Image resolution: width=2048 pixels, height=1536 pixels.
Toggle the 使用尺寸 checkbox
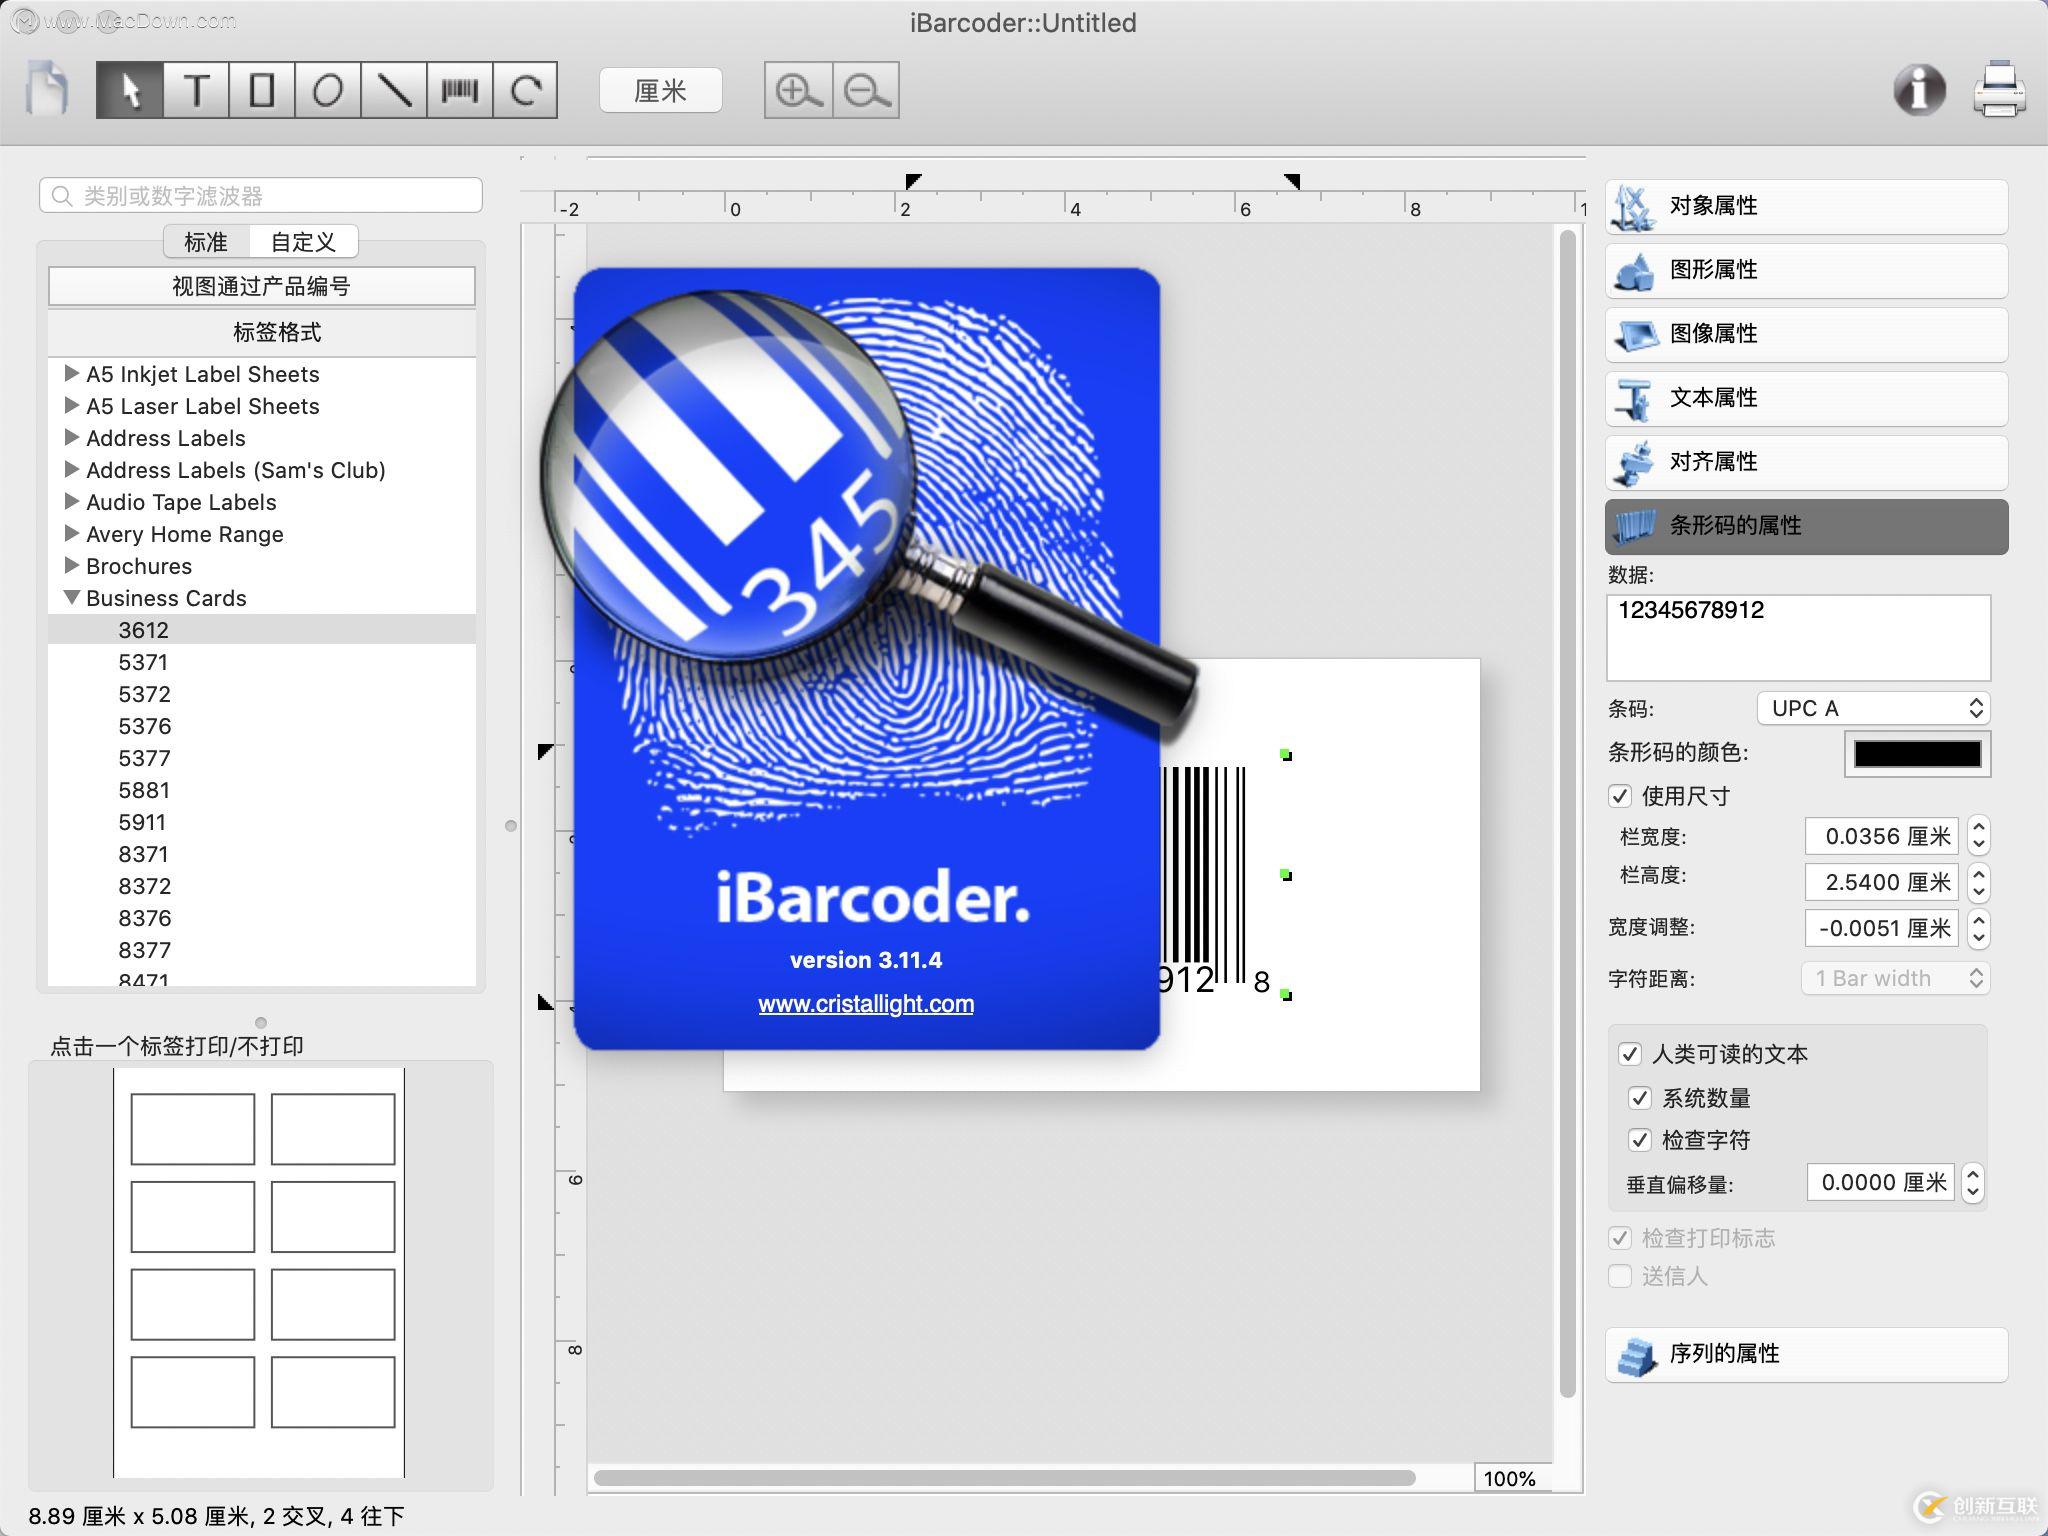(1622, 796)
